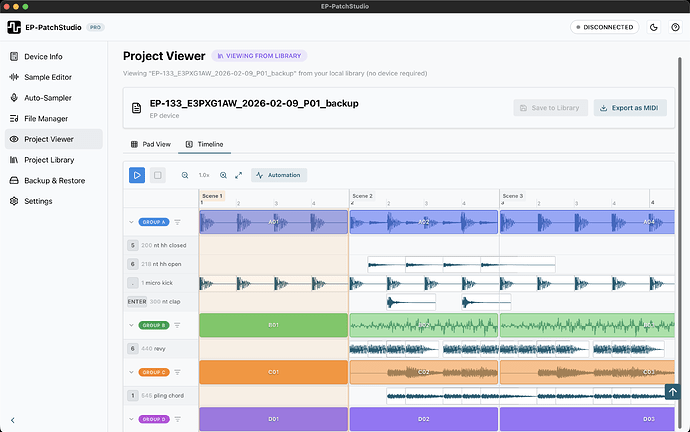
Task: Click the Disconnected status indicator
Action: 602,27
